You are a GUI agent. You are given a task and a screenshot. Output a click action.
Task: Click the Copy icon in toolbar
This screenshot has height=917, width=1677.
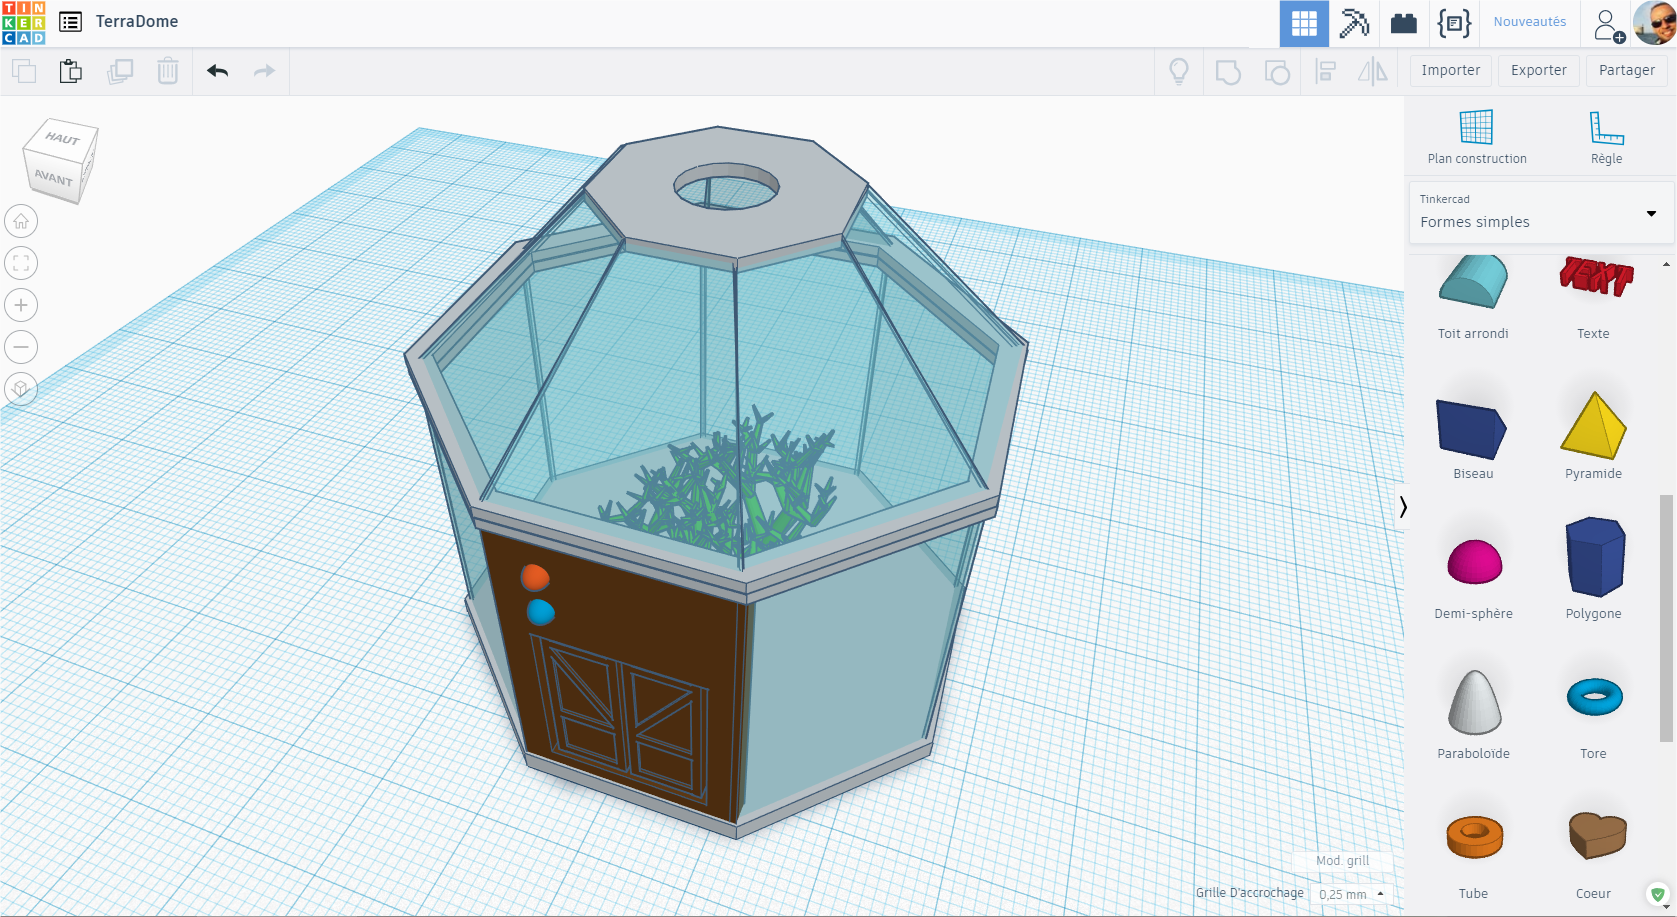point(24,71)
